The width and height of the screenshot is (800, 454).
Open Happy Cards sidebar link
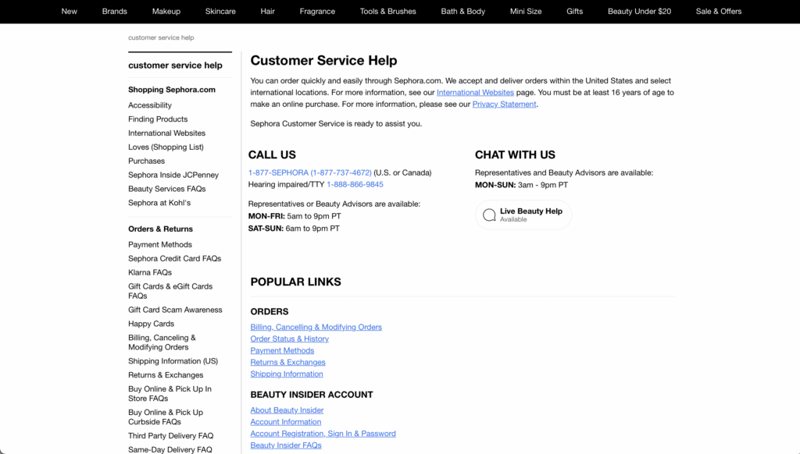(x=151, y=324)
